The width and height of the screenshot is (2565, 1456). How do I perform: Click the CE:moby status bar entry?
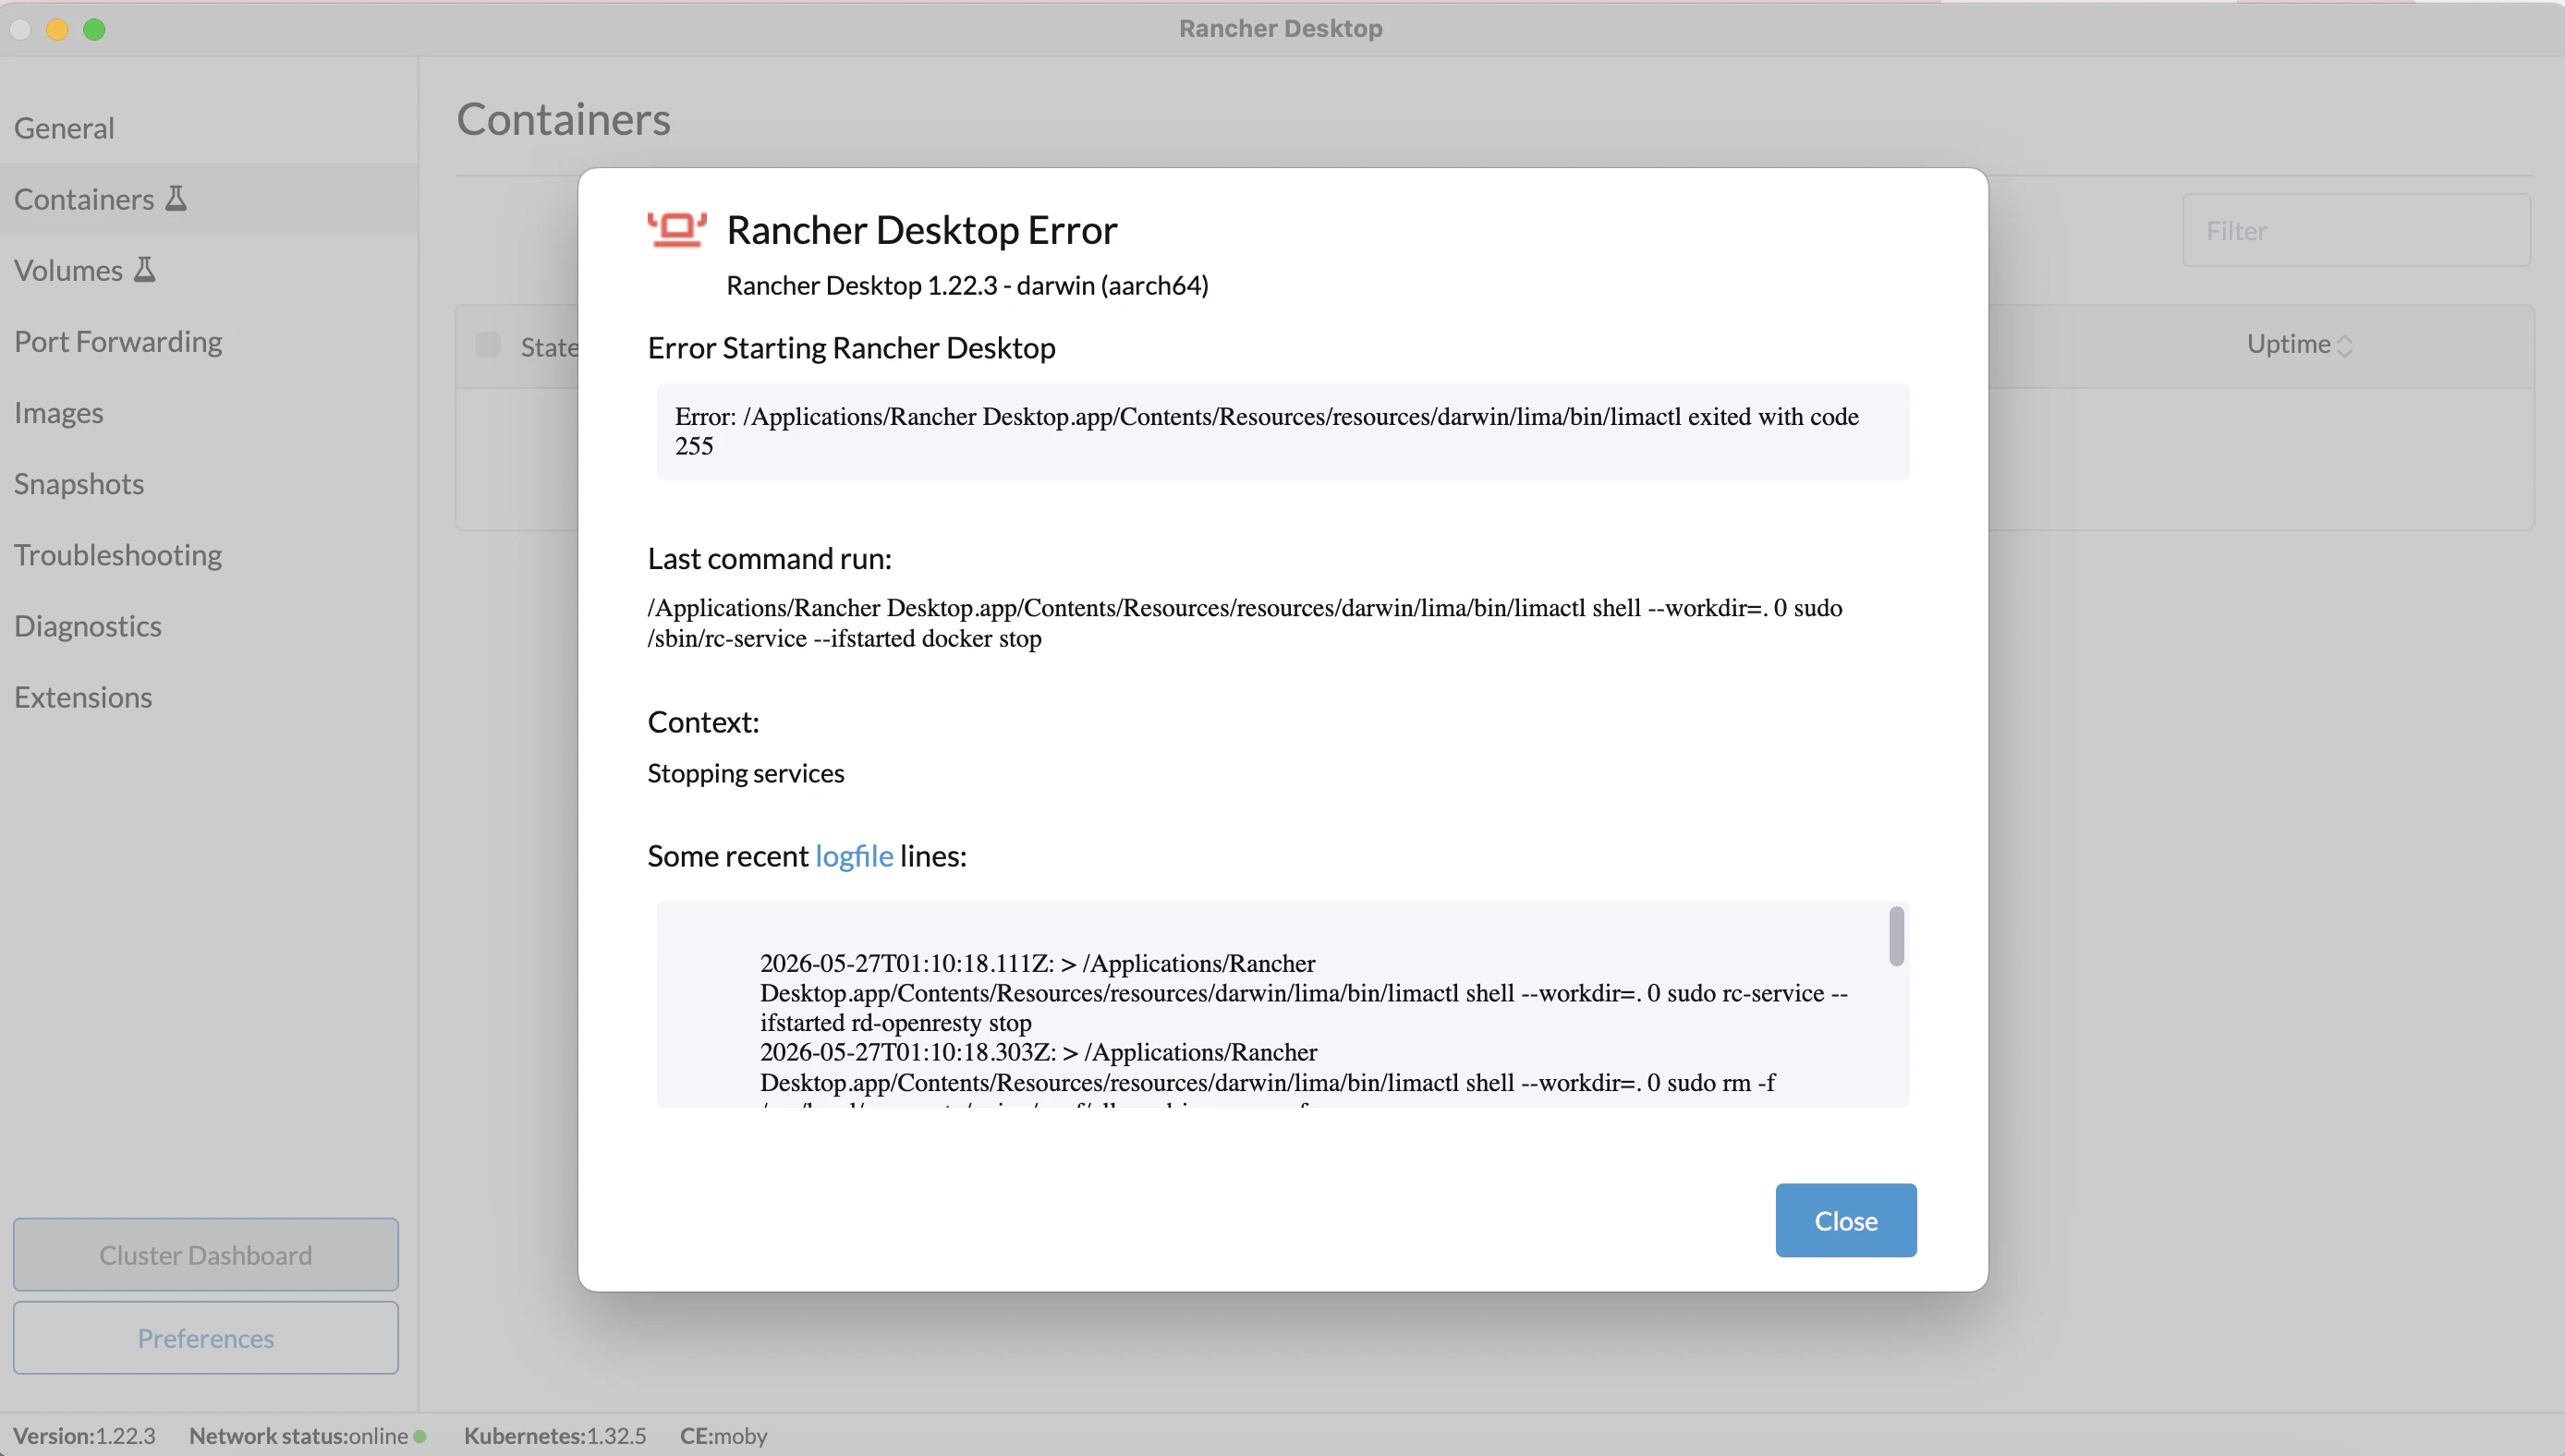tap(723, 1436)
